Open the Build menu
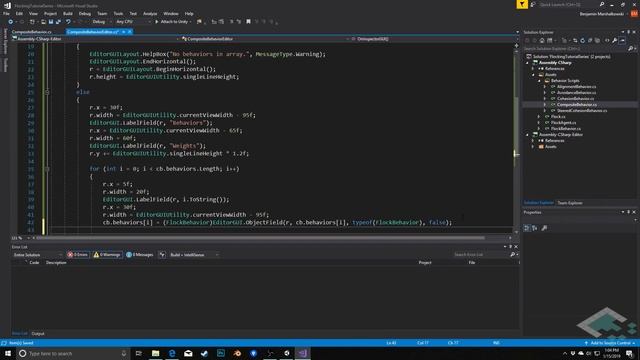This screenshot has height=360, width=640. pyautogui.click(x=68, y=13)
